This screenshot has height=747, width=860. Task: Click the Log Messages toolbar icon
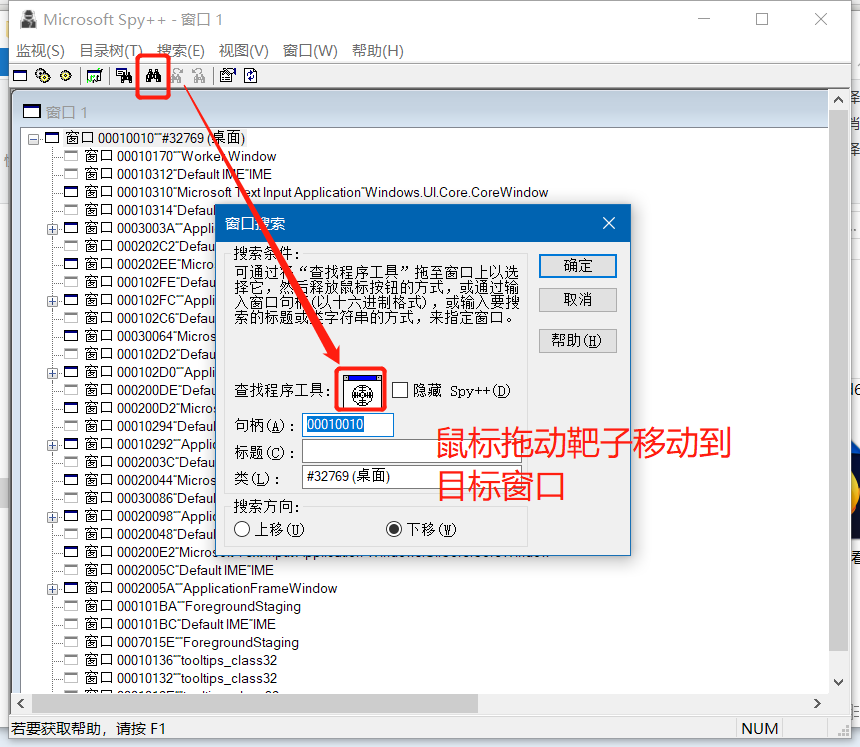pyautogui.click(x=94, y=76)
